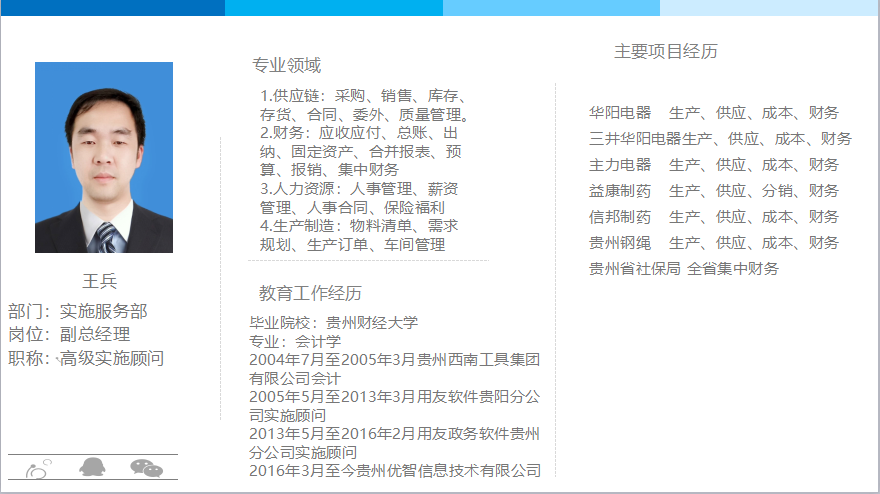Click the profile photo of 王兵
This screenshot has height=494, width=880.
point(104,157)
